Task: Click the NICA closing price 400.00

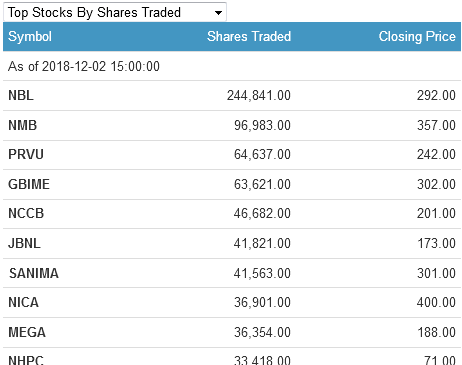Action: pyautogui.click(x=436, y=302)
